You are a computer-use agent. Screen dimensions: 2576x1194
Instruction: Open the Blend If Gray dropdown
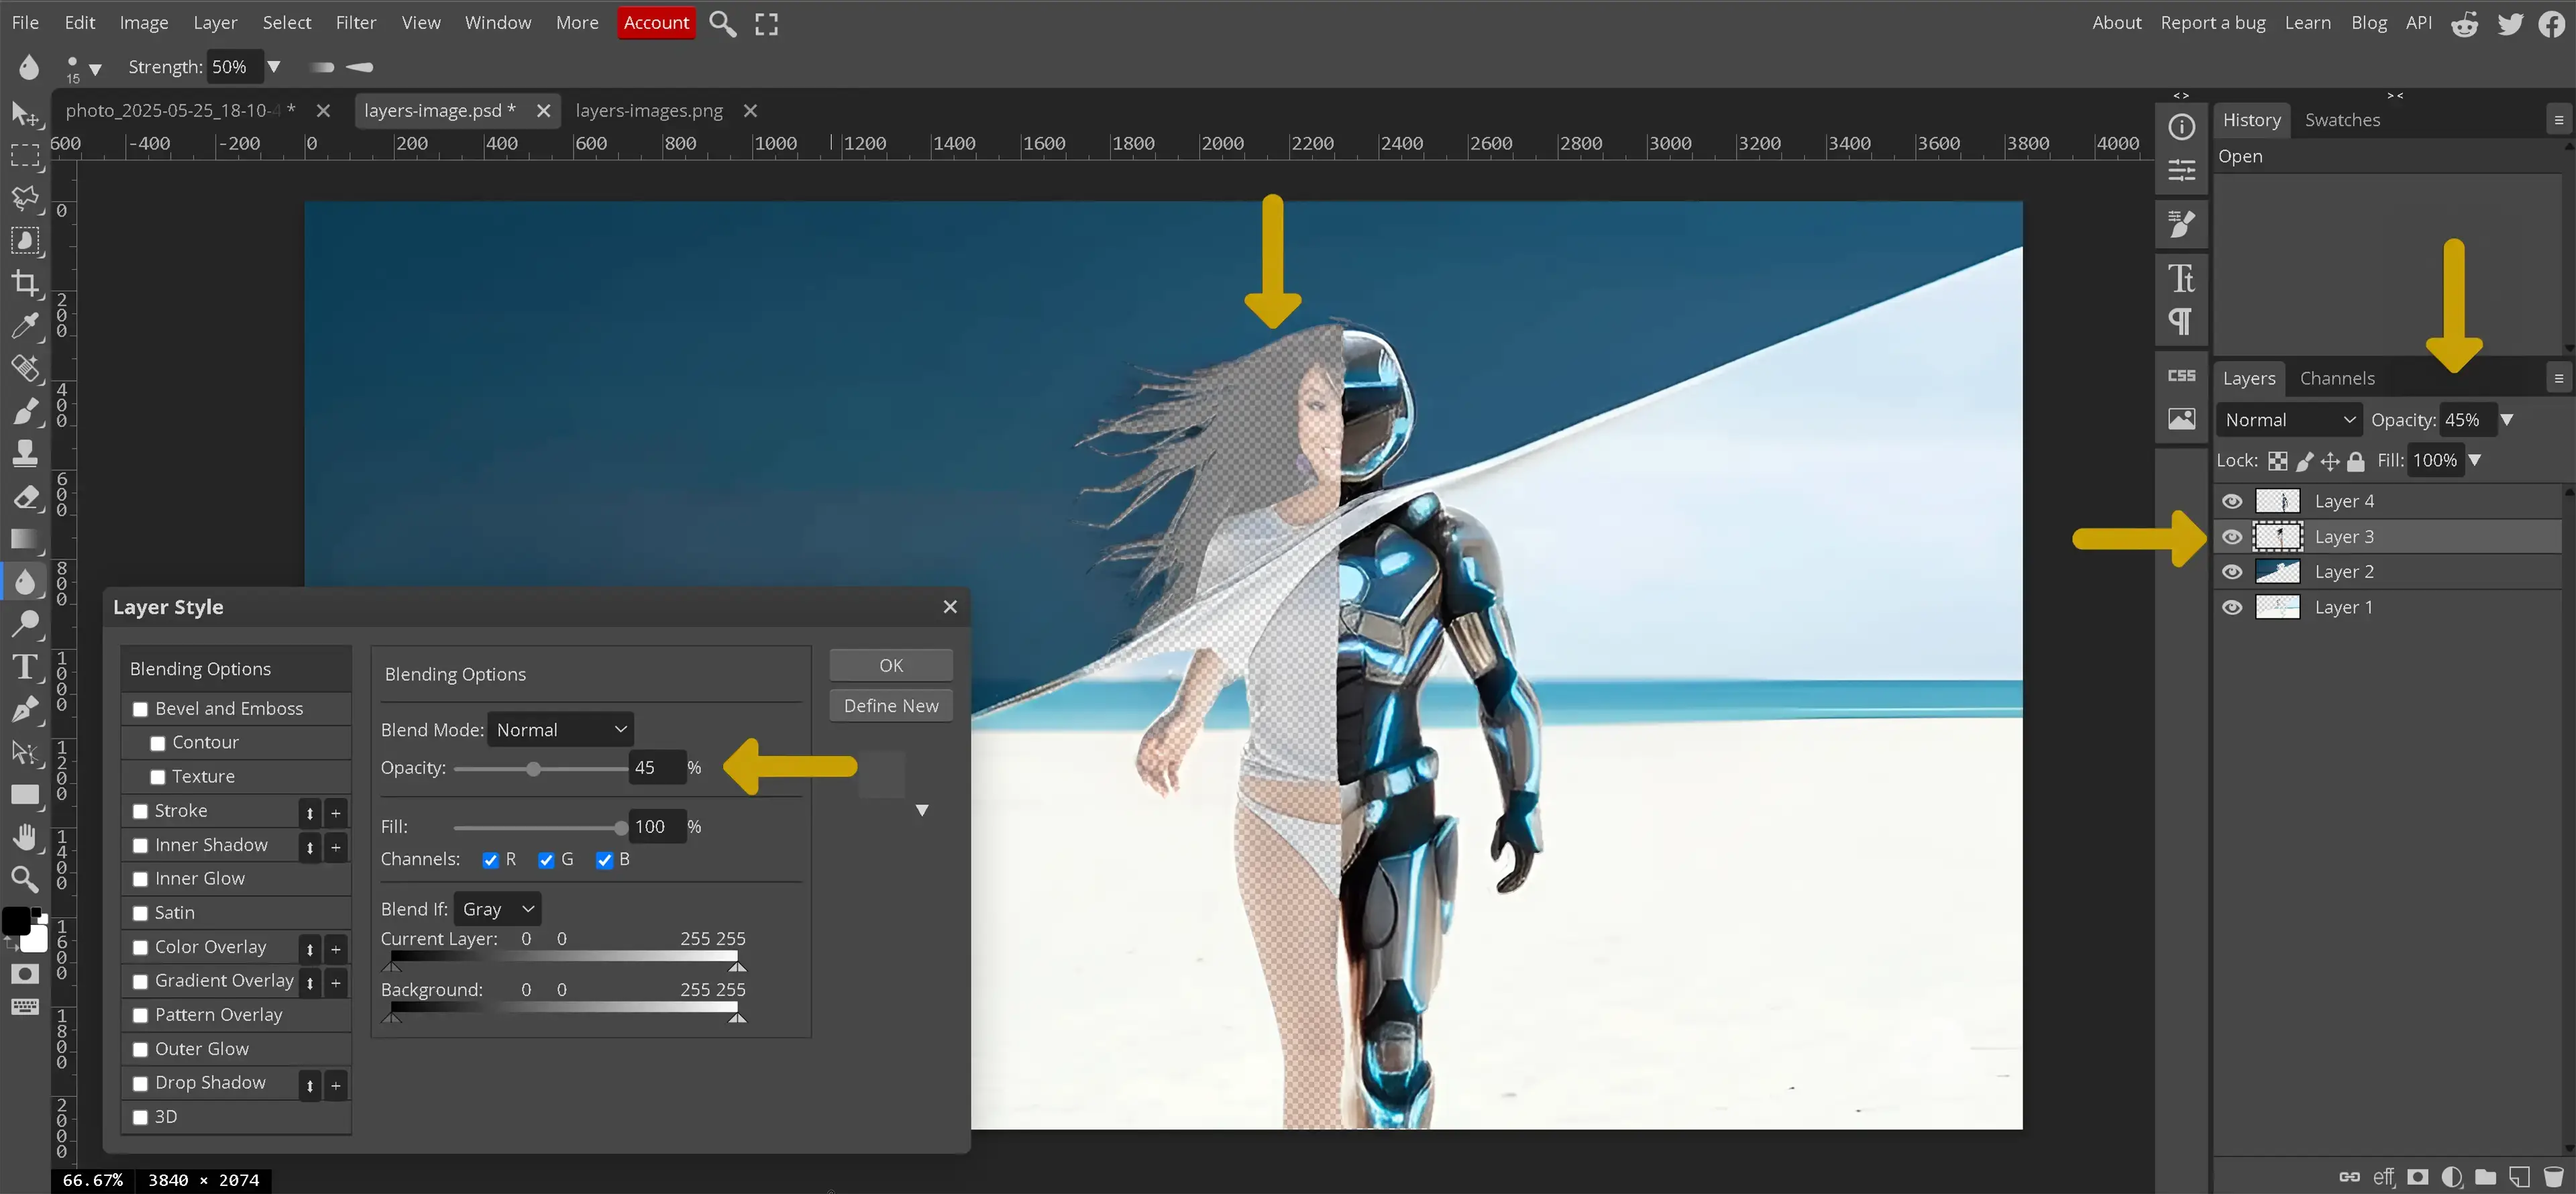click(497, 909)
